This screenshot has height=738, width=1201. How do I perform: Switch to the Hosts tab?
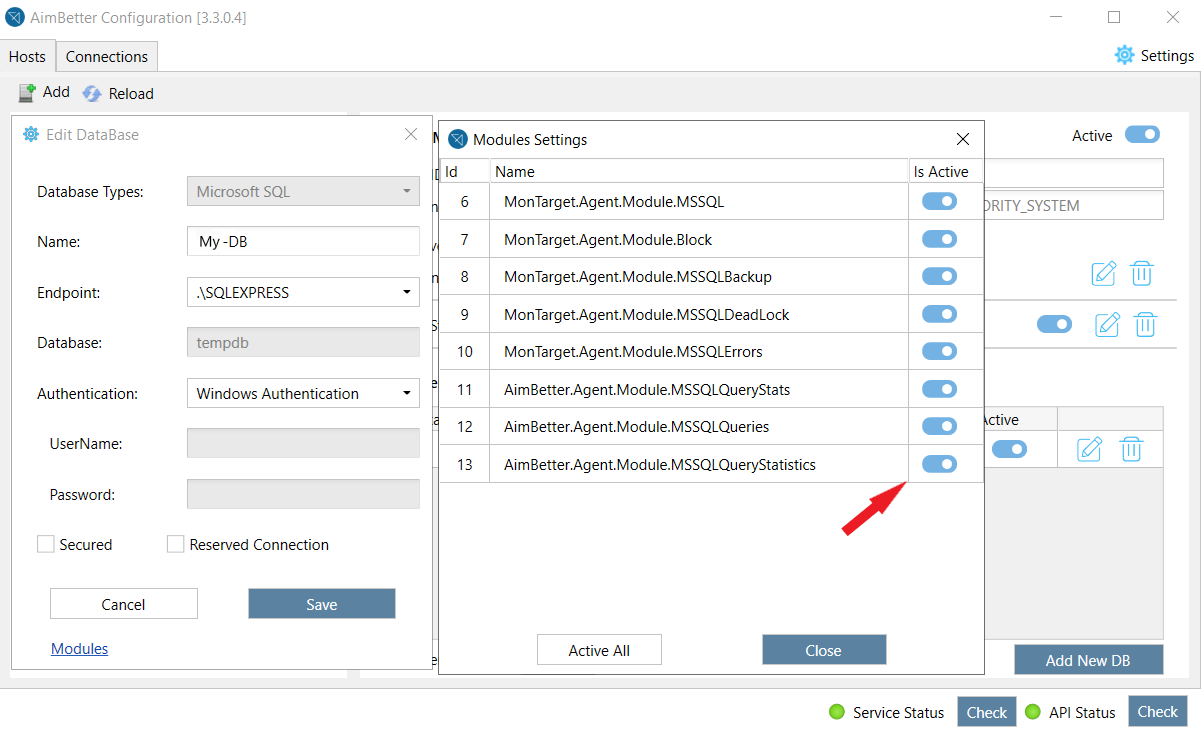tap(28, 56)
